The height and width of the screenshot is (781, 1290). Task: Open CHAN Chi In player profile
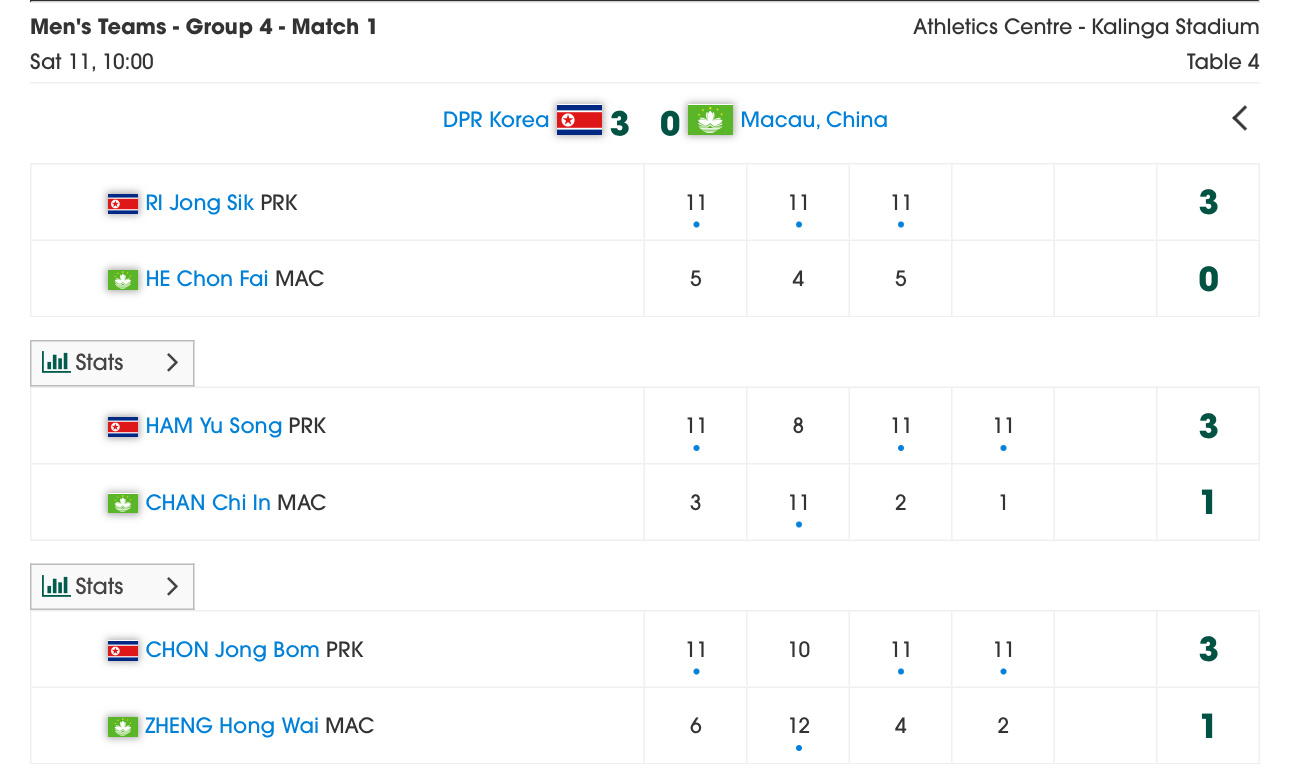pyautogui.click(x=208, y=502)
